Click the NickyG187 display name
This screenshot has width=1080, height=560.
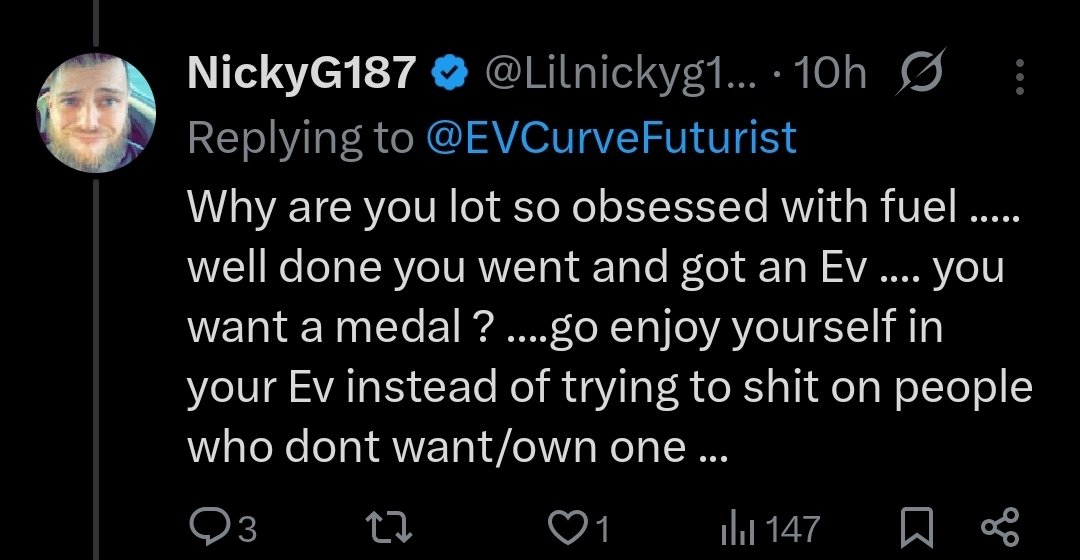tap(302, 74)
